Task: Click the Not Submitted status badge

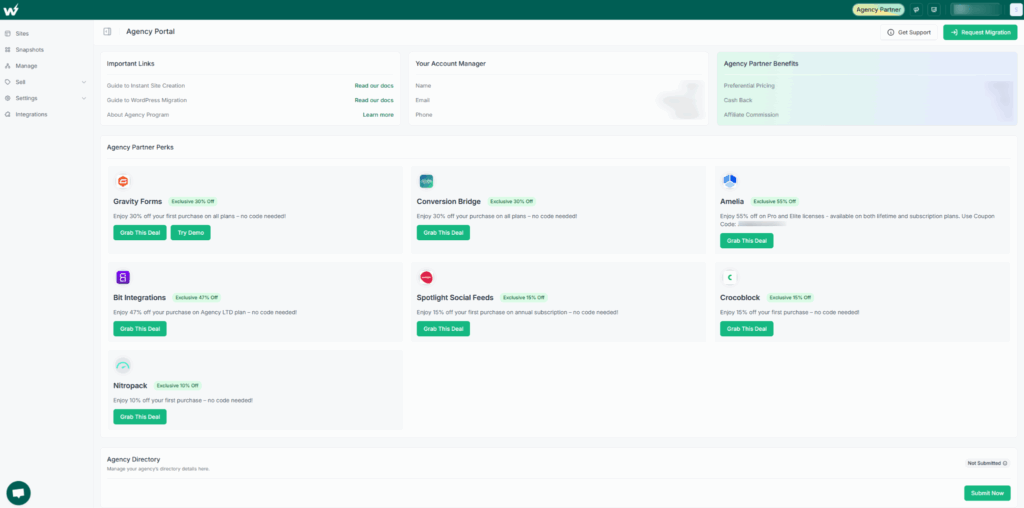Action: (x=987, y=463)
